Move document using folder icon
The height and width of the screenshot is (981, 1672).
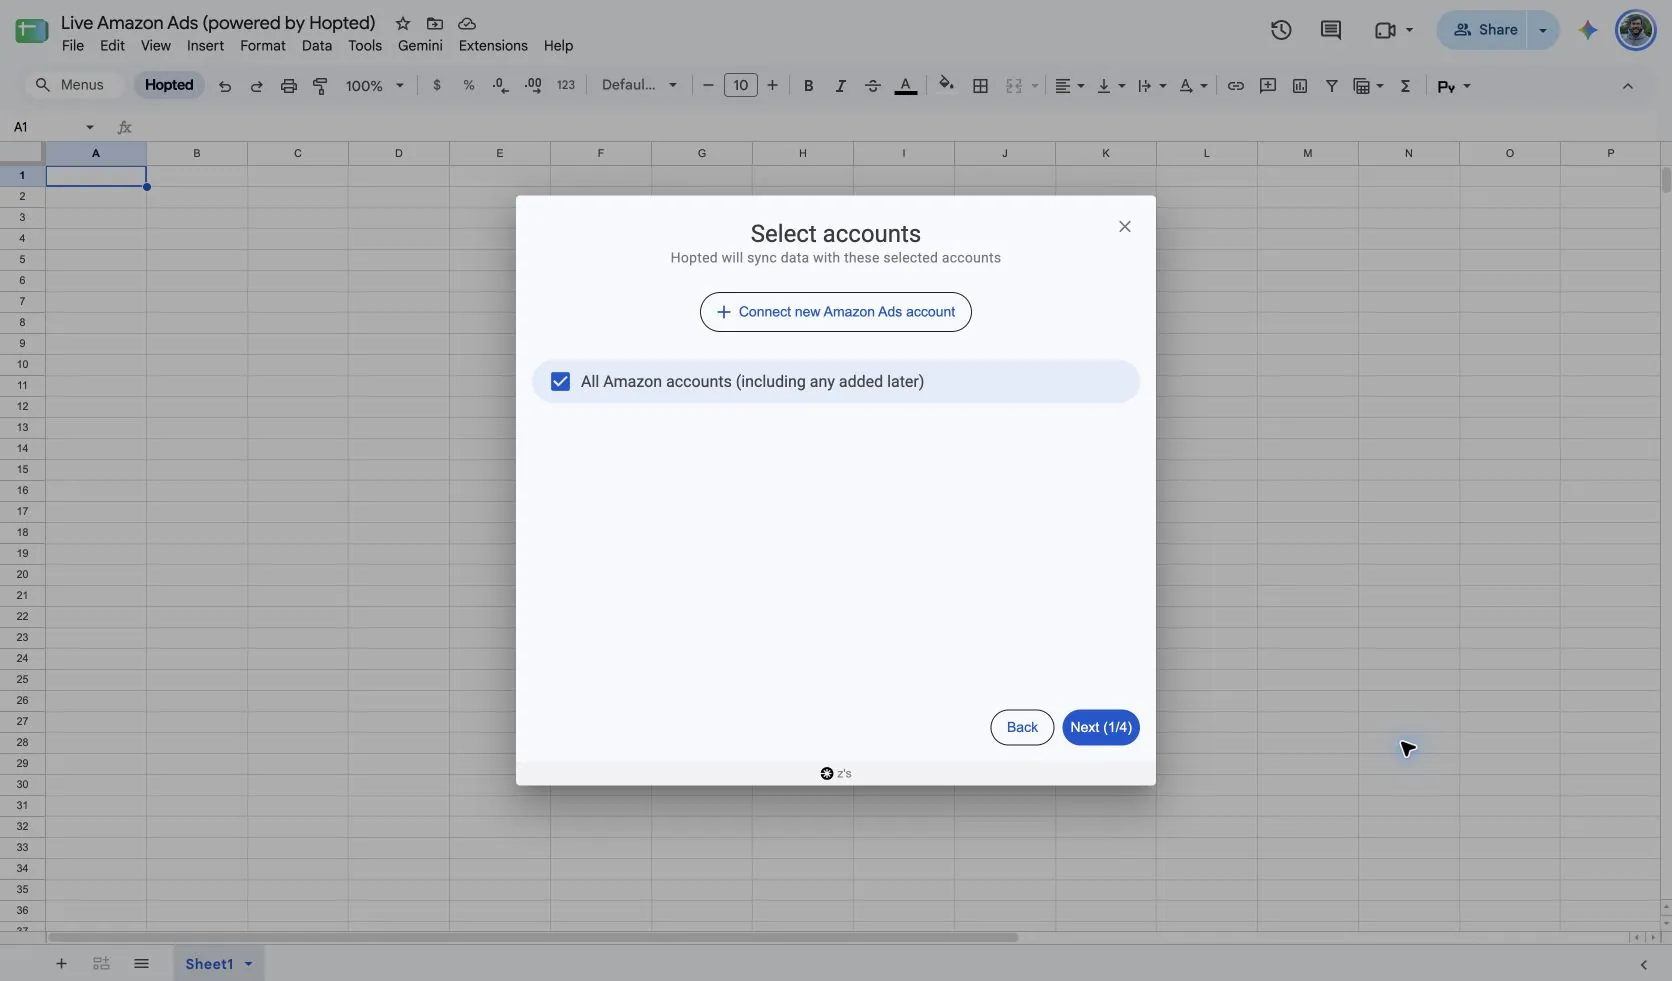[x=435, y=23]
